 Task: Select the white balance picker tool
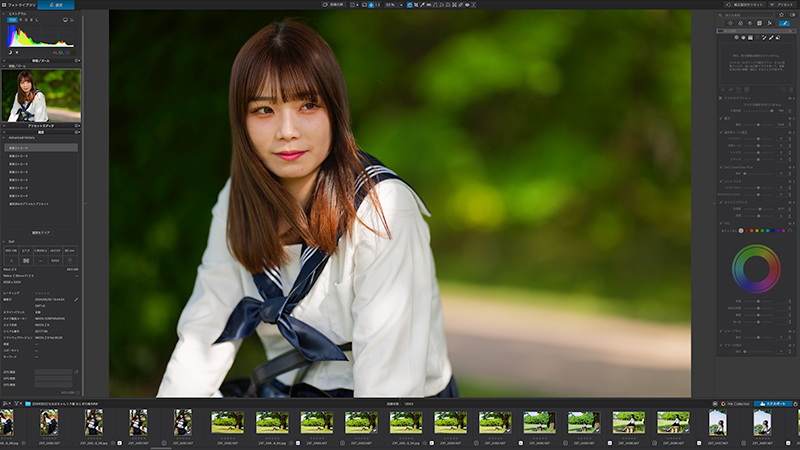[x=422, y=5]
